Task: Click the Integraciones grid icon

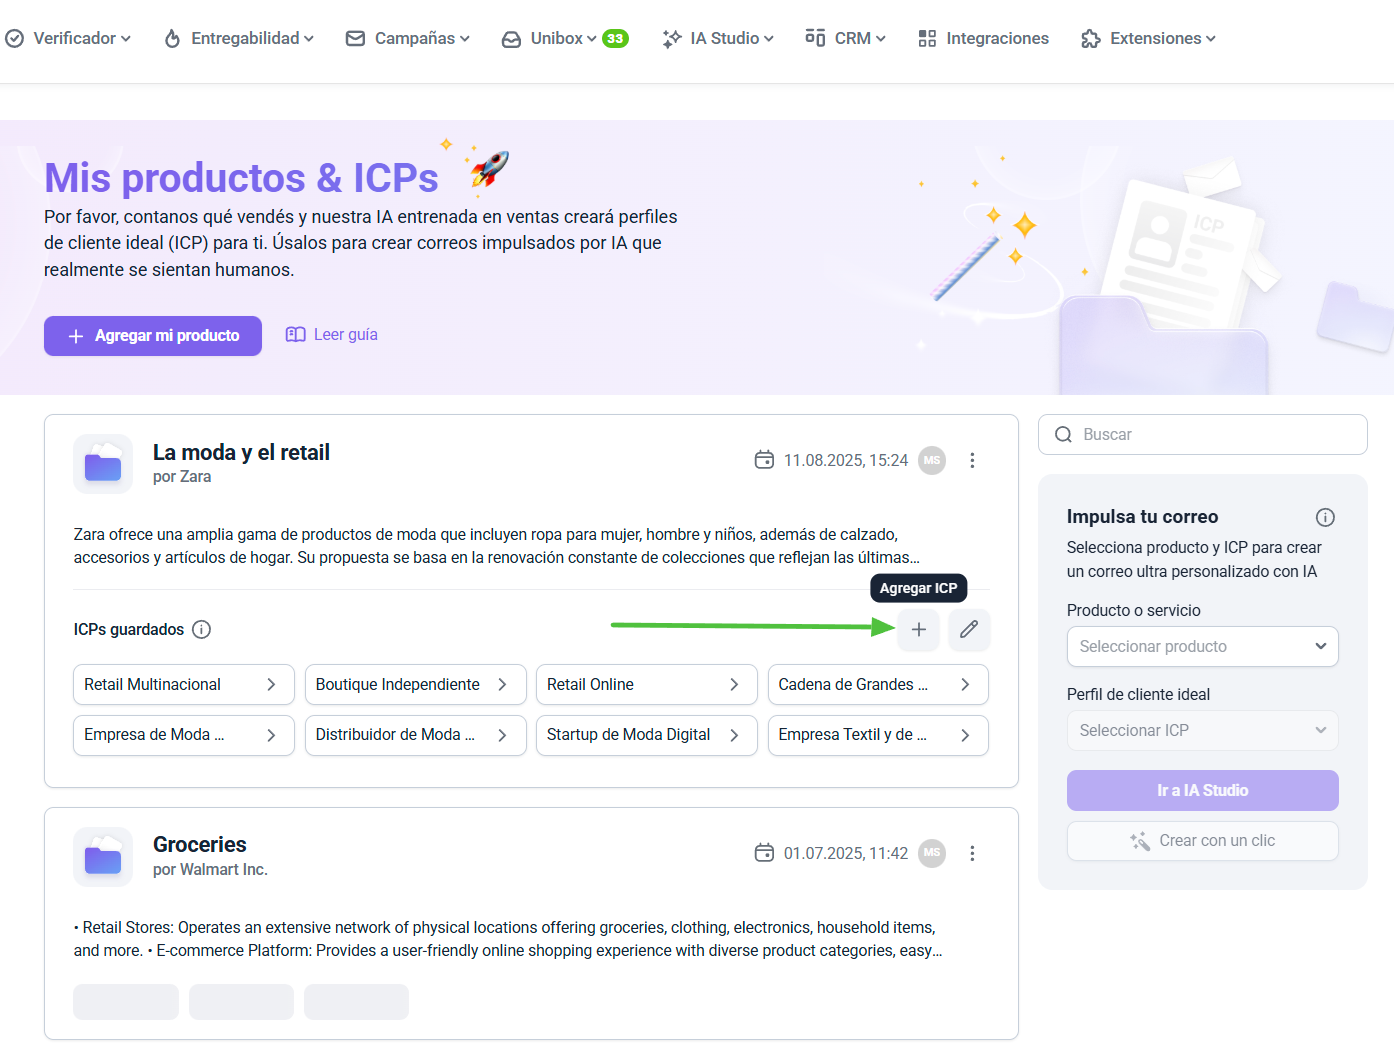Action: (x=927, y=38)
